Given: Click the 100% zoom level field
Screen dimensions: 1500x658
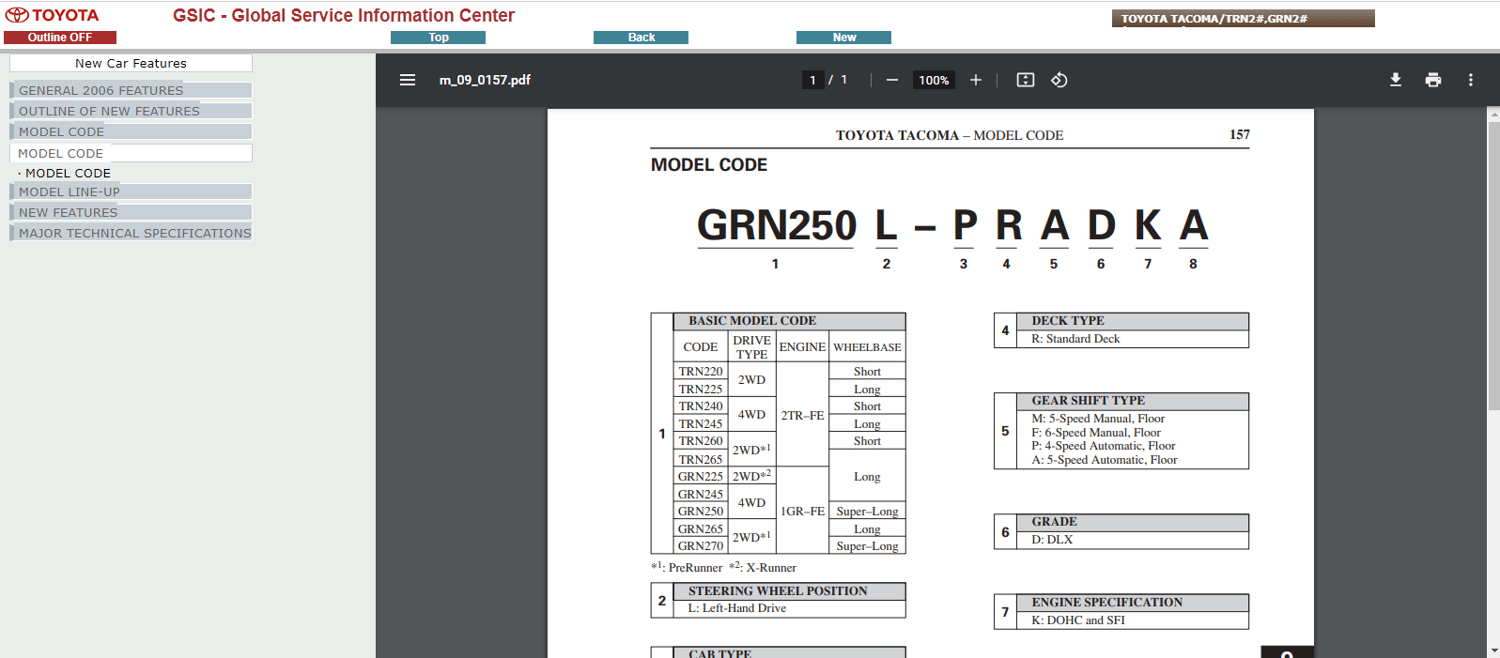Looking at the screenshot, I should tap(934, 80).
